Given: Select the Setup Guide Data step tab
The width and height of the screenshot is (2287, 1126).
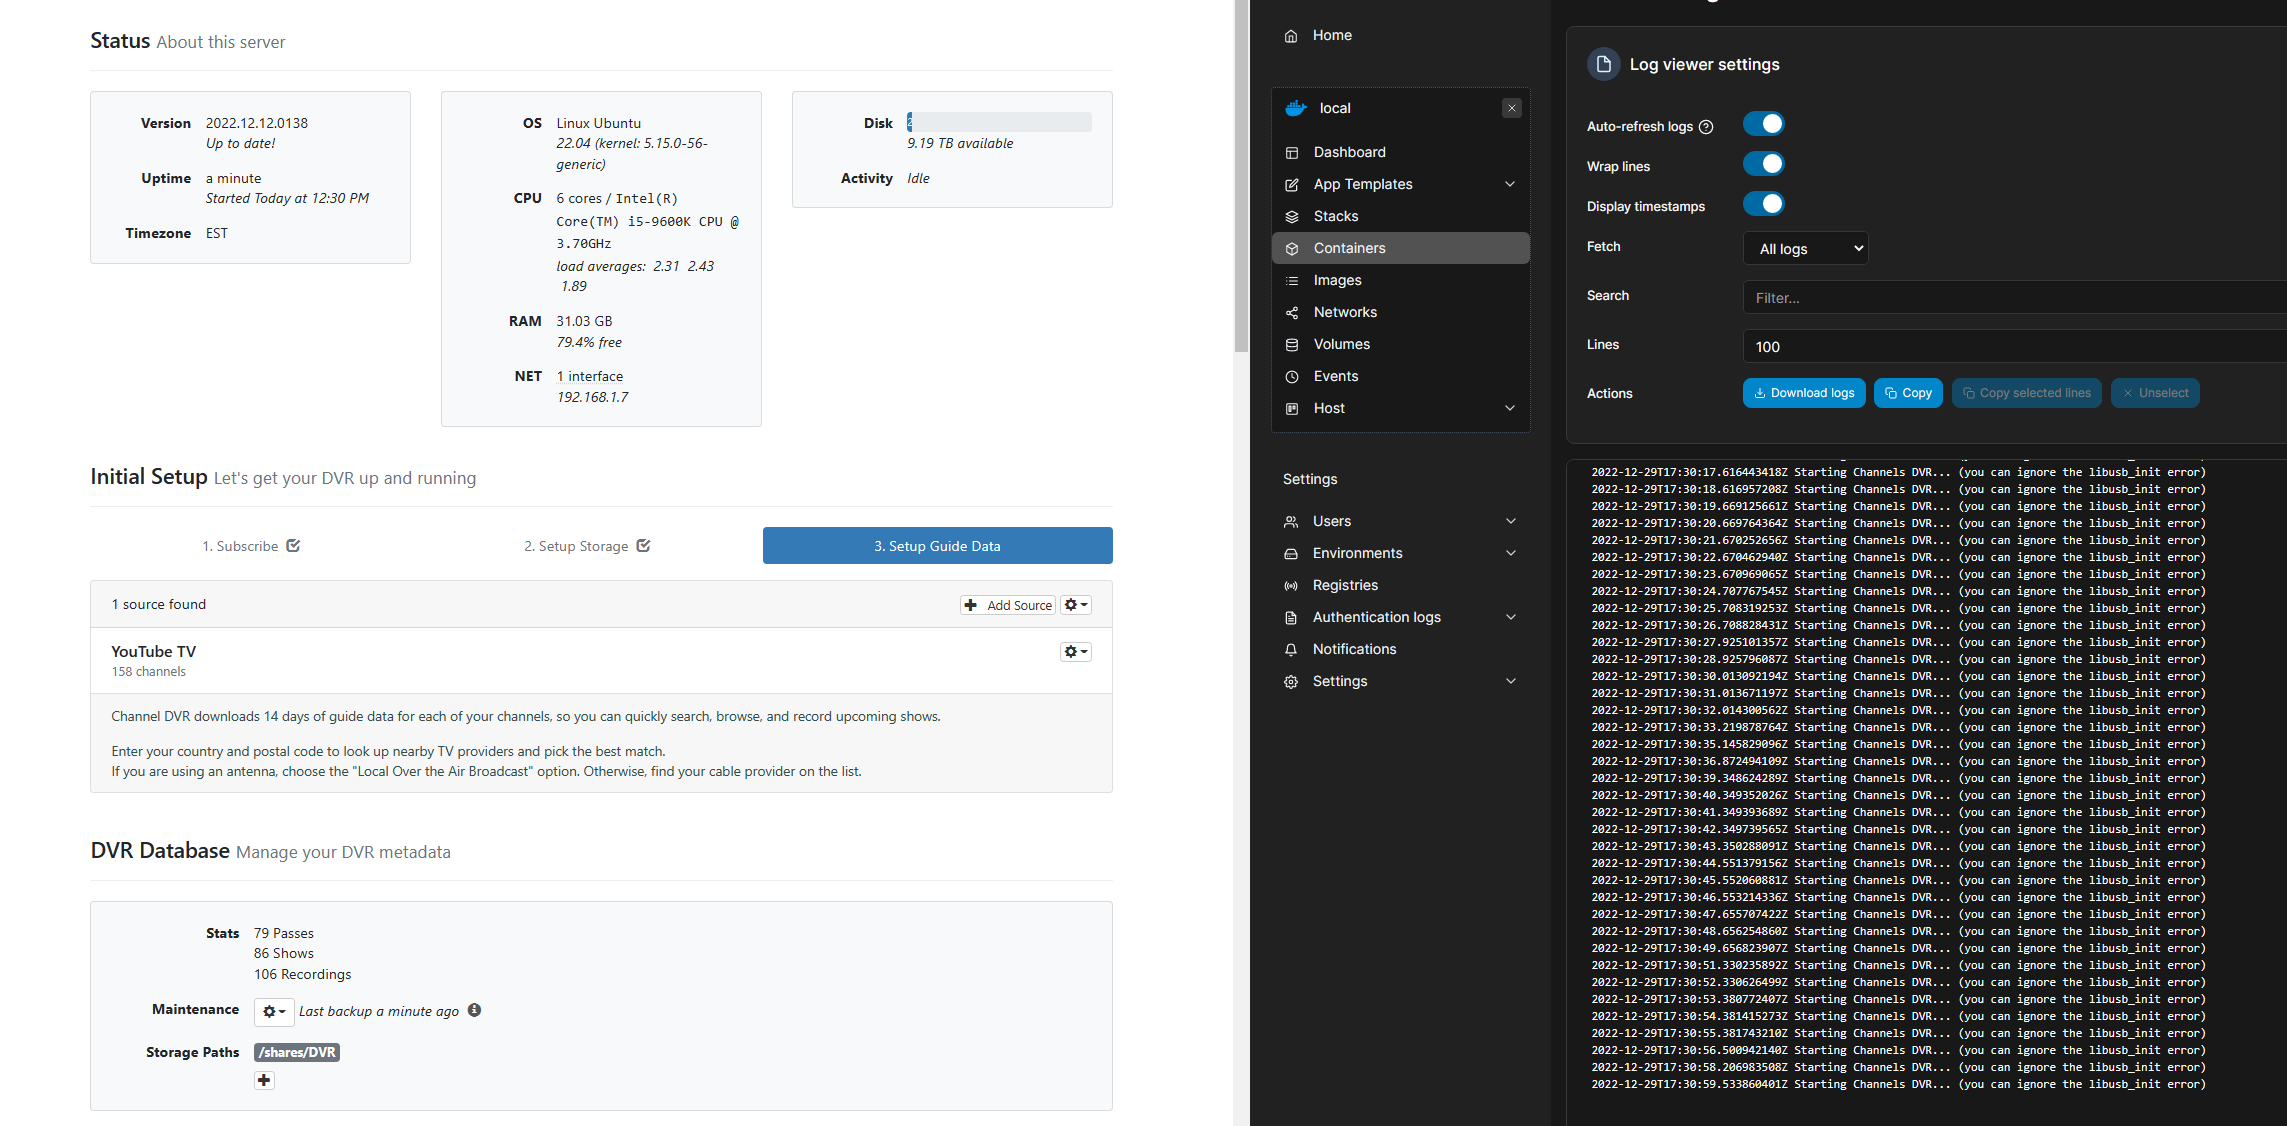Looking at the screenshot, I should pyautogui.click(x=937, y=546).
